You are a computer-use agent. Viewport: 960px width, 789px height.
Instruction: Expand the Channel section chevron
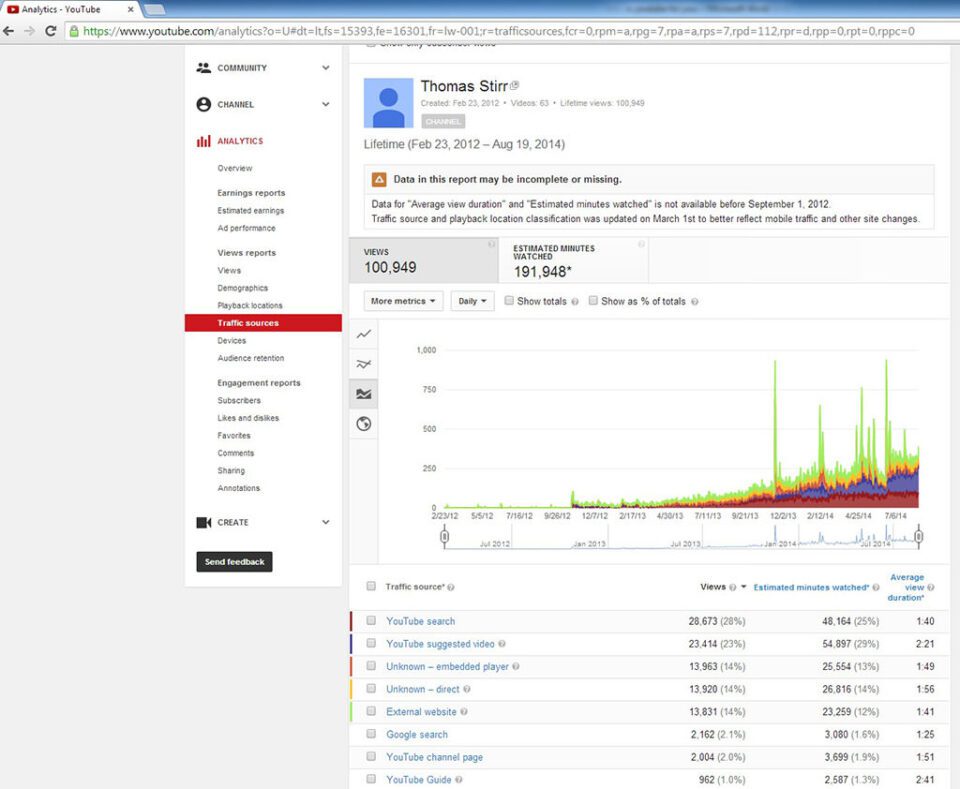[326, 105]
